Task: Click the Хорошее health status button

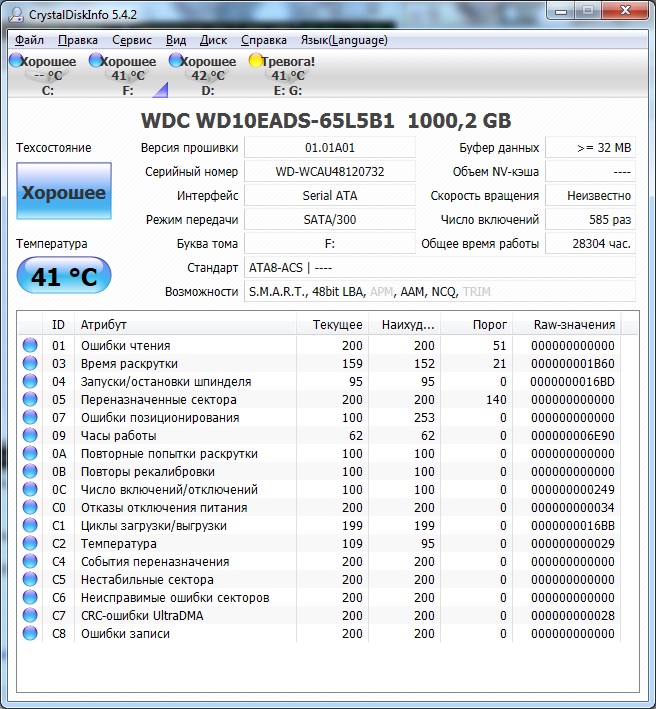Action: (64, 192)
